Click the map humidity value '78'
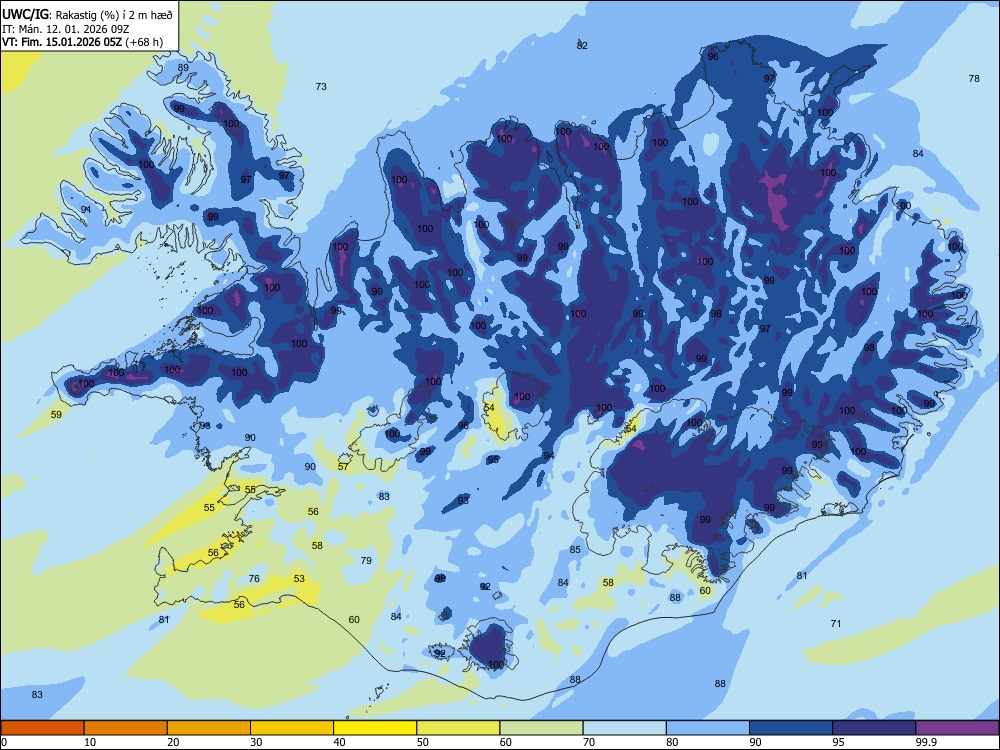The width and height of the screenshot is (1000, 750). click(x=974, y=78)
